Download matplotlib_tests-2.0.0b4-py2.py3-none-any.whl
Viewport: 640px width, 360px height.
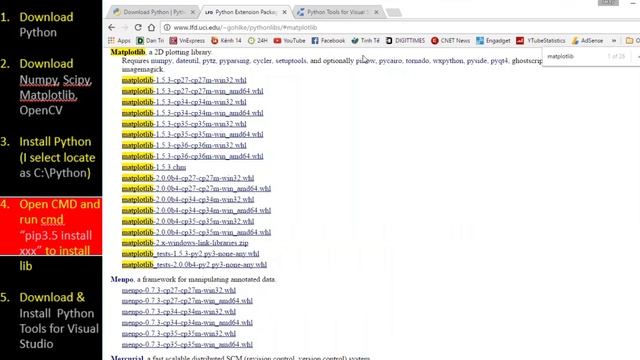click(194, 264)
